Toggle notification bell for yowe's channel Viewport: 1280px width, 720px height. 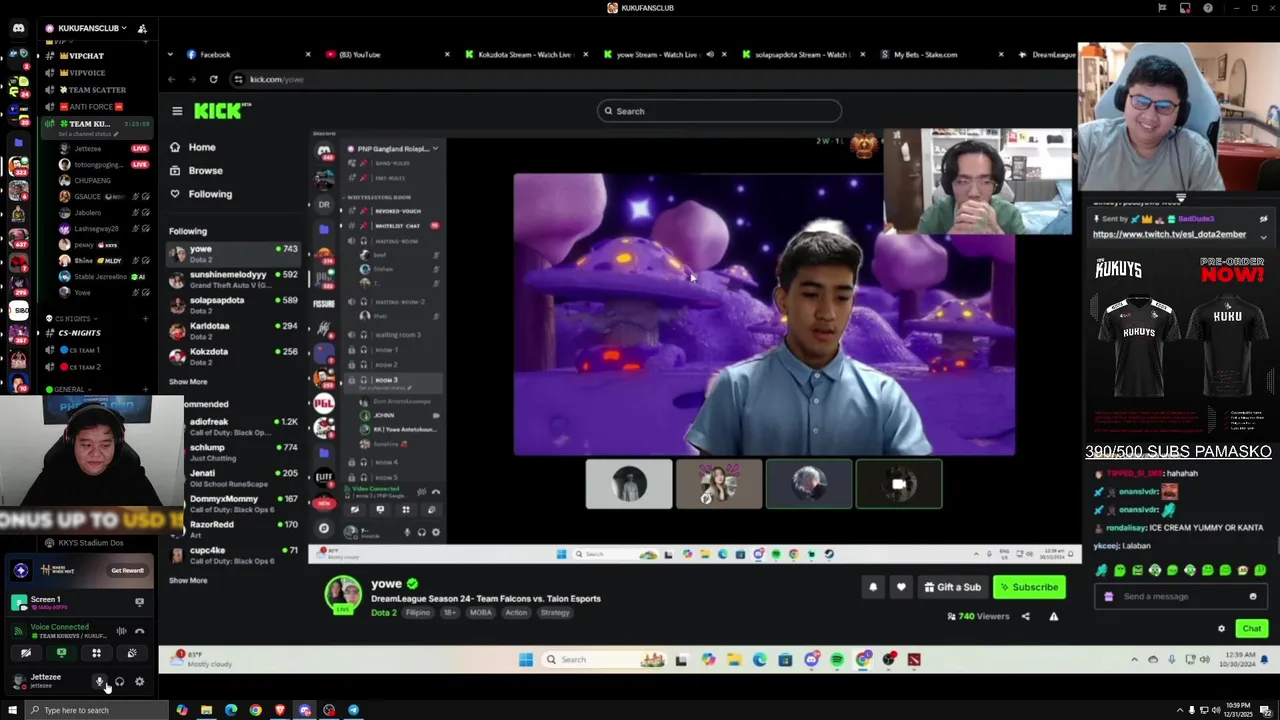click(873, 587)
